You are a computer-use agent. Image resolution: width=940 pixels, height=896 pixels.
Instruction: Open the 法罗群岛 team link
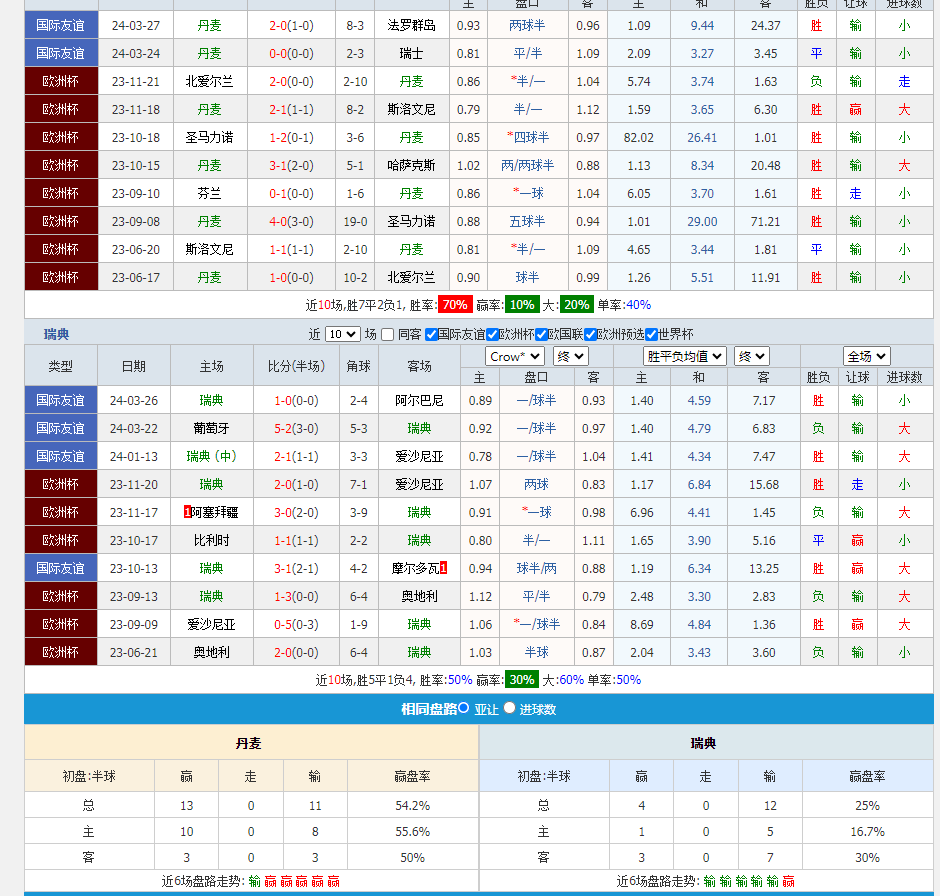click(x=411, y=25)
